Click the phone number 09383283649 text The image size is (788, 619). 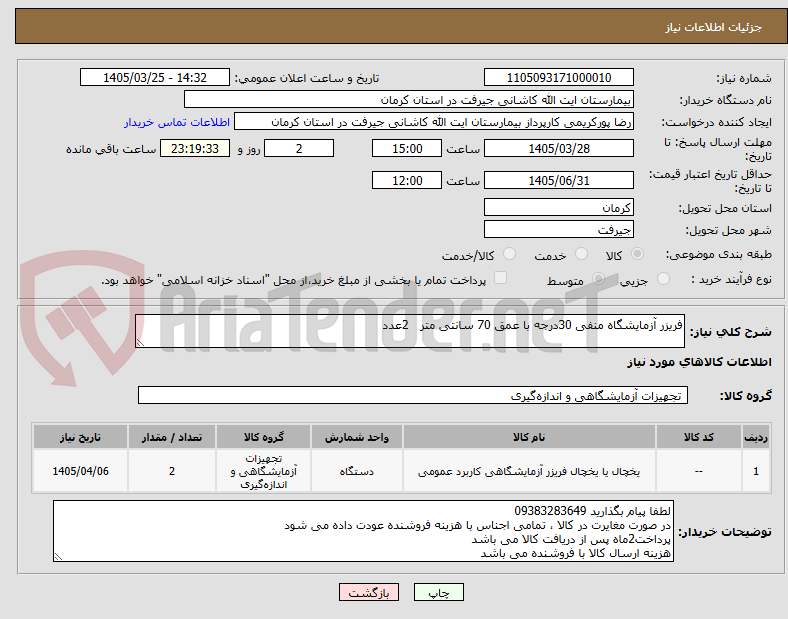click(x=550, y=511)
